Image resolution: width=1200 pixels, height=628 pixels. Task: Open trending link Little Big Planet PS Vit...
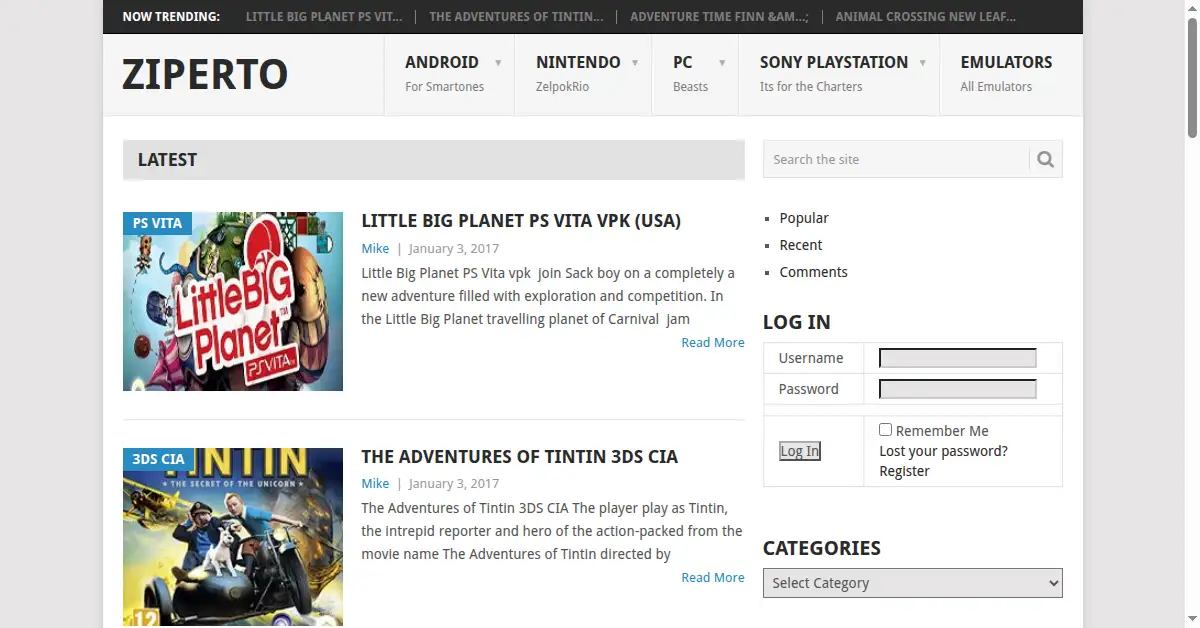point(324,17)
